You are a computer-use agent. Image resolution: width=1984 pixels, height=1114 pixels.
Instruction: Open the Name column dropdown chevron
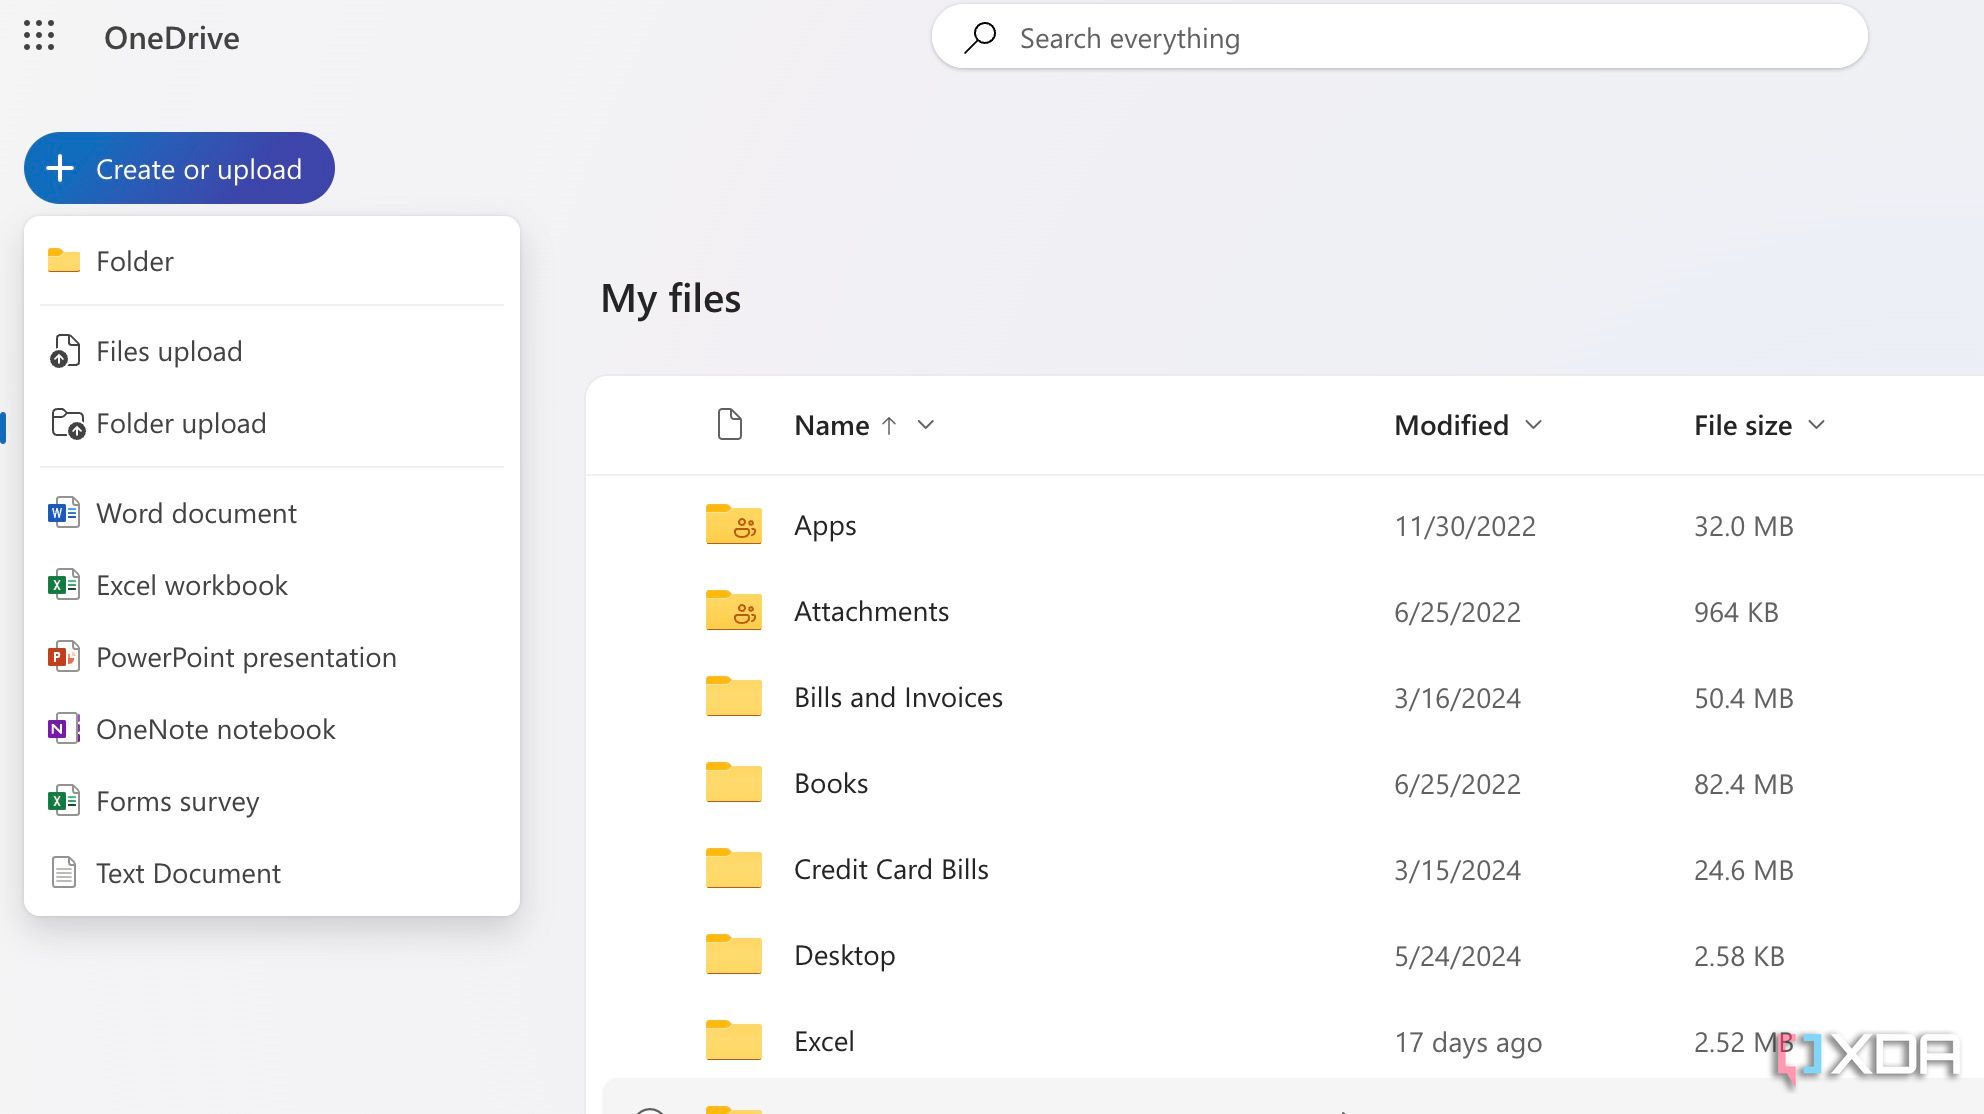[926, 425]
